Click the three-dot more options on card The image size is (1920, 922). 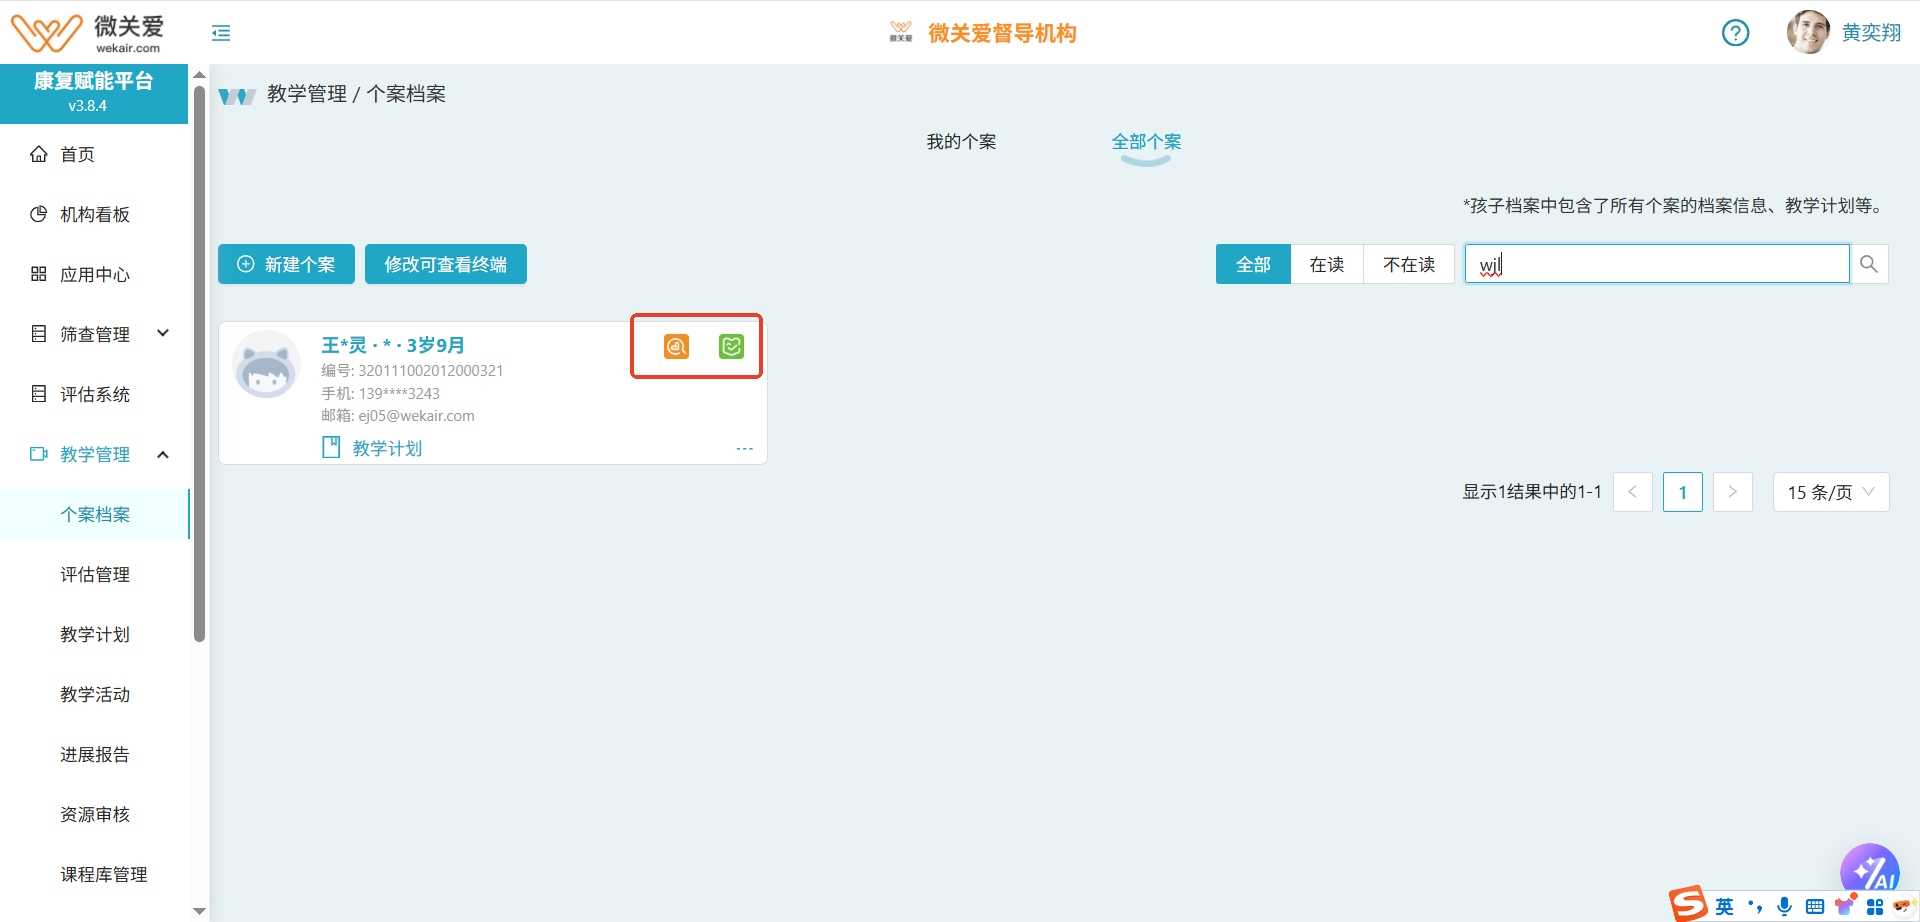coord(744,449)
